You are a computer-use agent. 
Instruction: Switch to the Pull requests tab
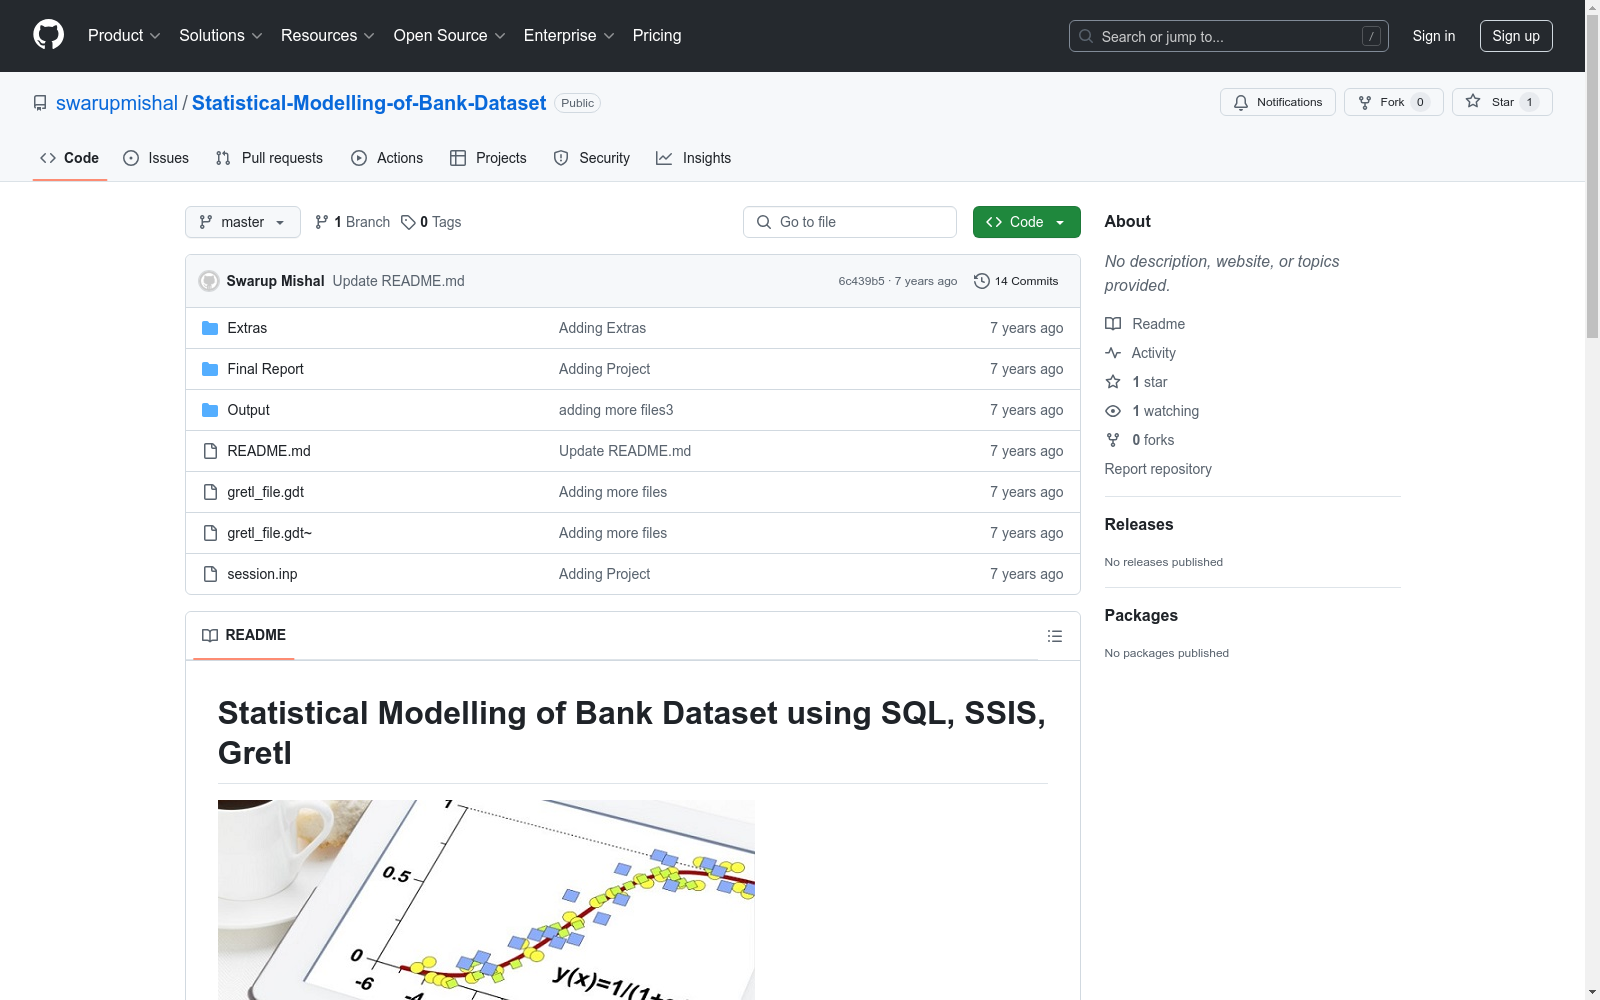pos(269,158)
